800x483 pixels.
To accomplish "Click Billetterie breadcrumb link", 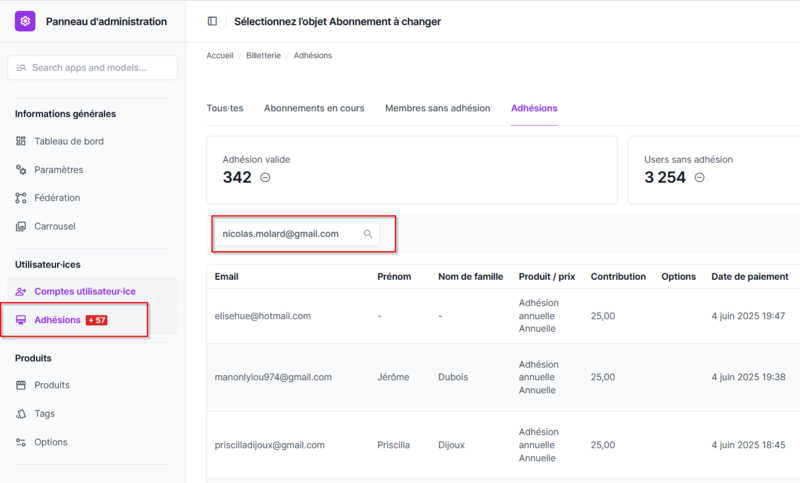I will pyautogui.click(x=265, y=55).
